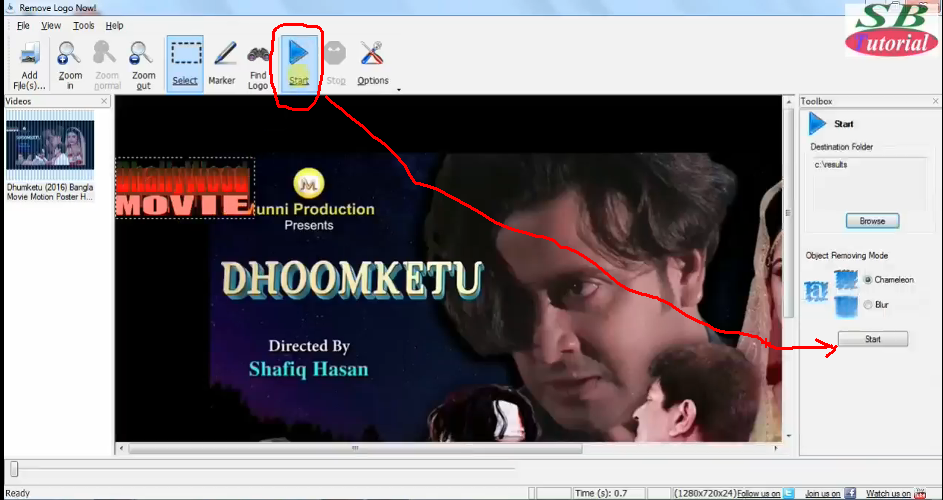Select the Chameleon removing mode
The width and height of the screenshot is (943, 500).
[x=868, y=279]
